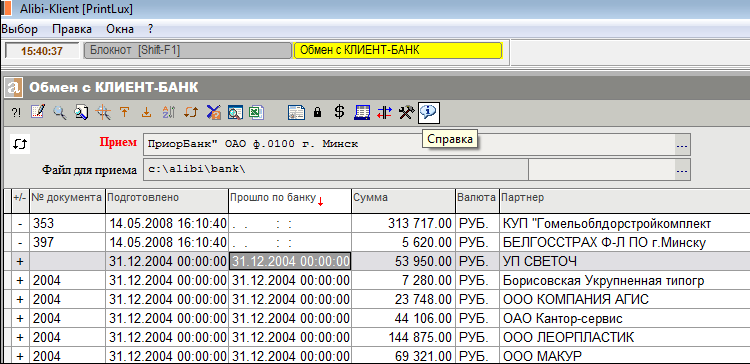
Task: Click the blue table grid icon
Action: point(362,113)
